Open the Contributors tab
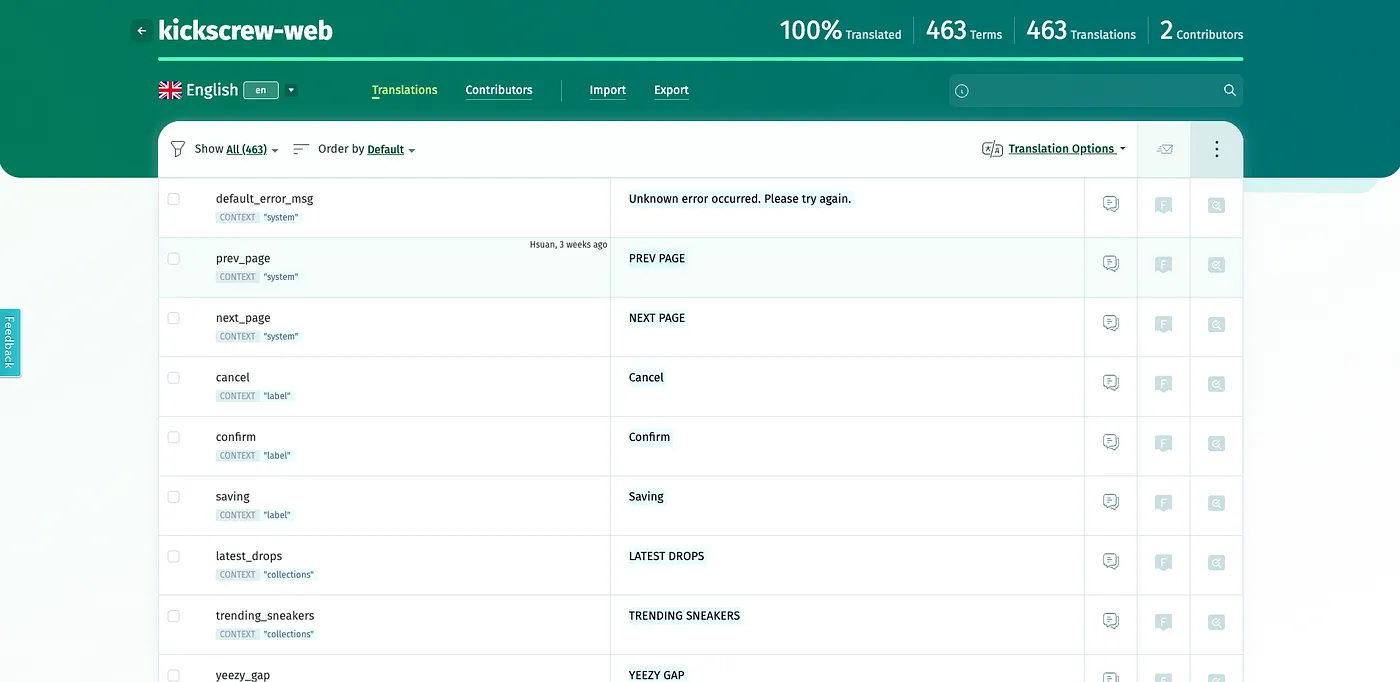Screen dimensions: 1400x682 [499, 90]
